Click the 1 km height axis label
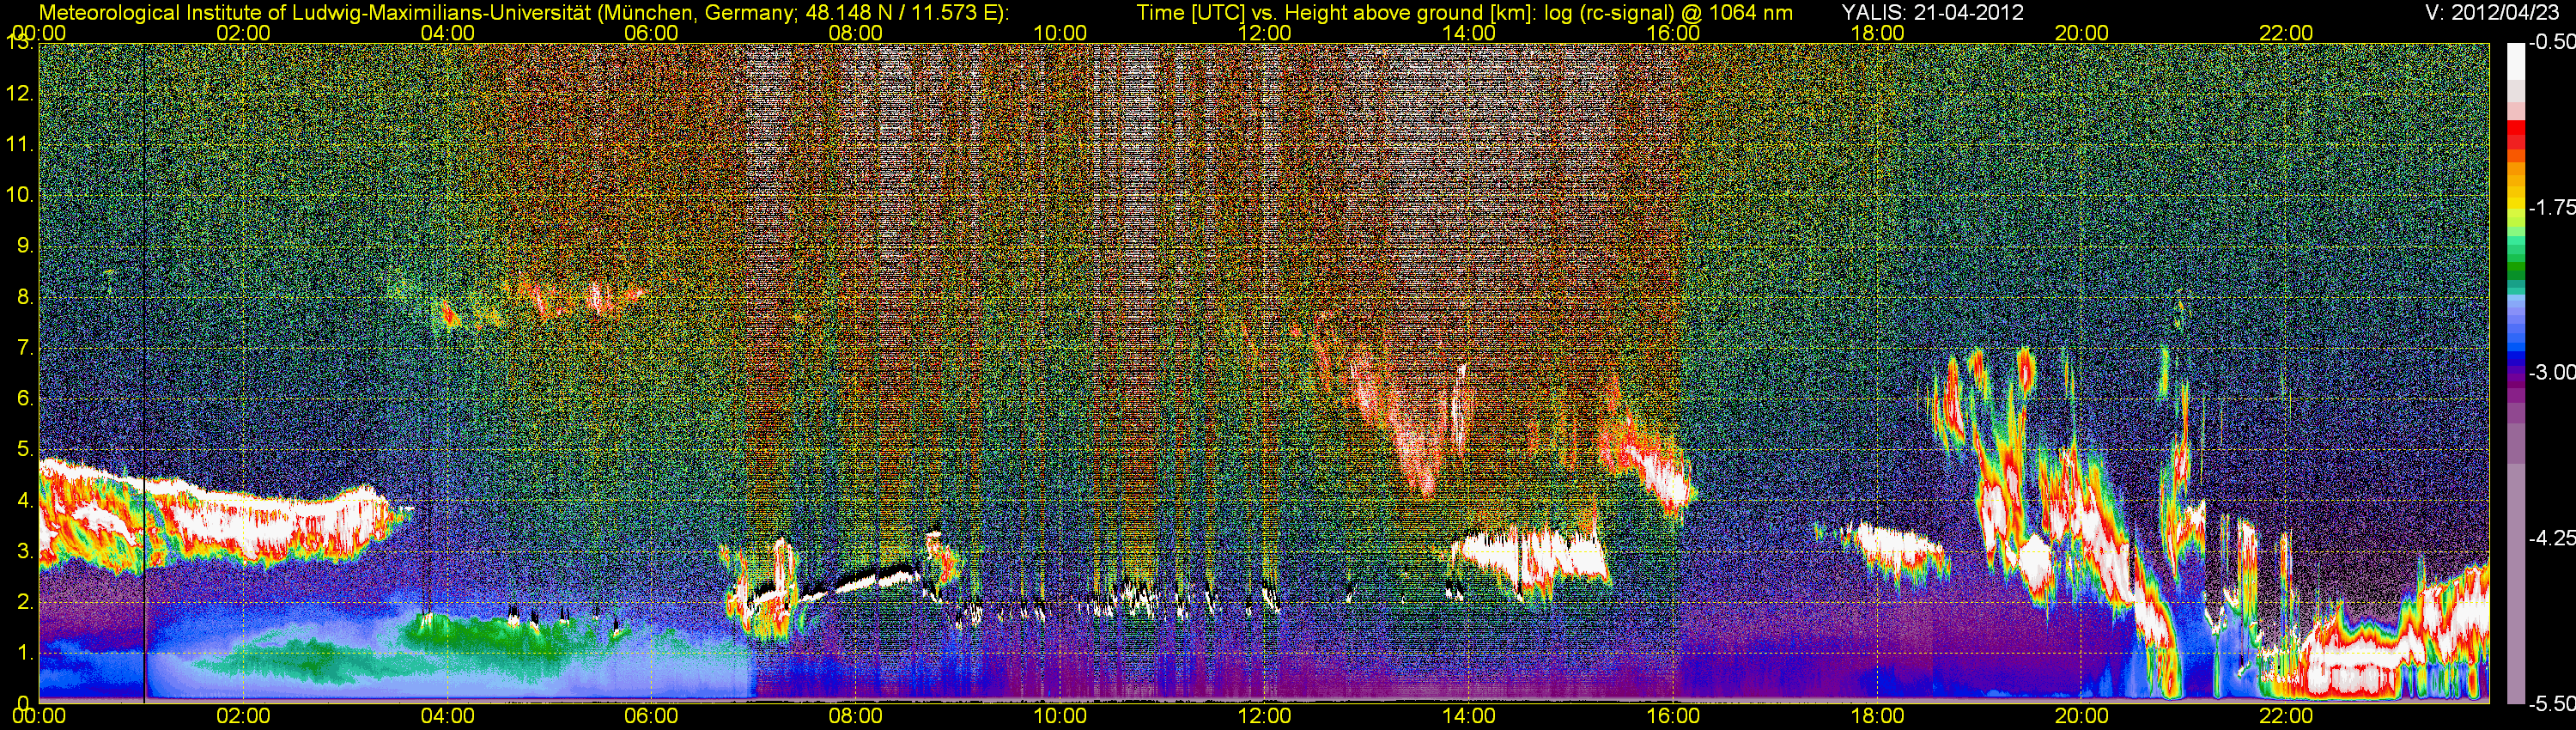The width and height of the screenshot is (2576, 730). pos(25,653)
